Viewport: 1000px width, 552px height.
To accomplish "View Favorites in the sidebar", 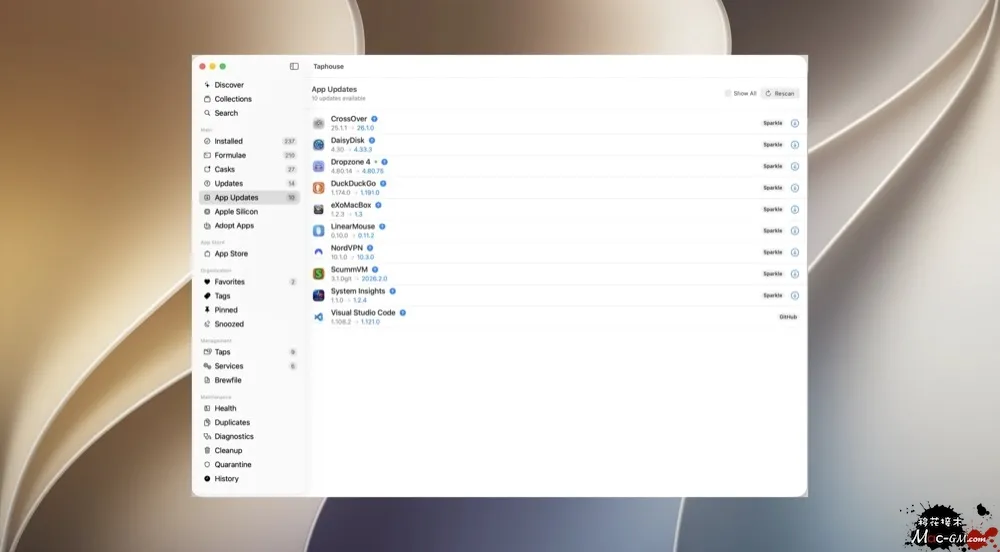I will (249, 282).
